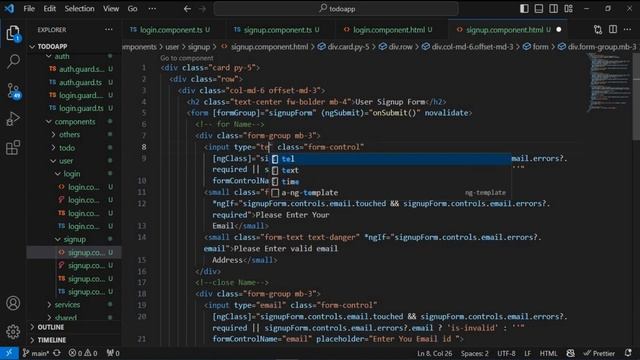This screenshot has height=360, width=640.
Task: Open the remote window indicator
Action: point(9,353)
